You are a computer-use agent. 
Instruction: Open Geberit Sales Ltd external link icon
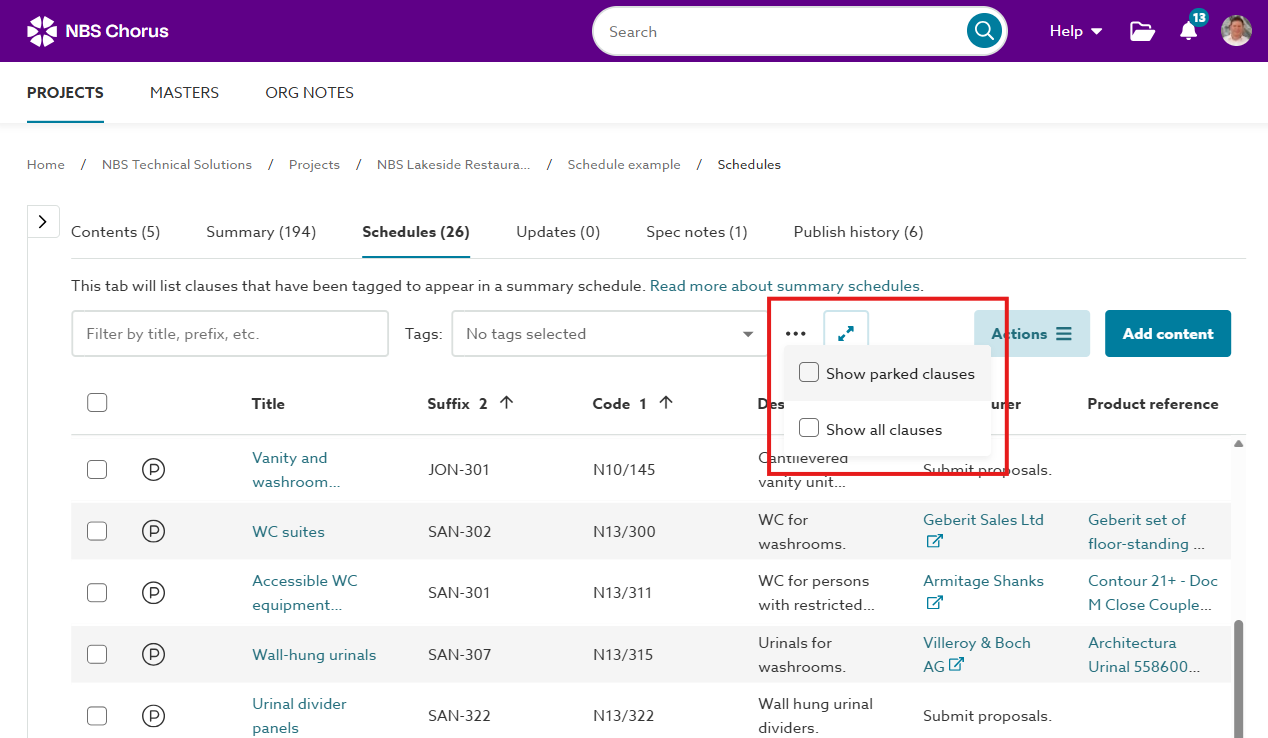934,541
